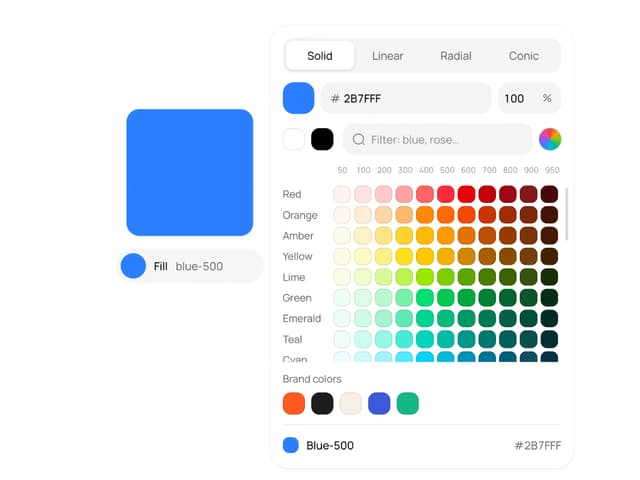Click the current blue color preview swatch
Screen dimensions: 640x480
[x=298, y=98]
